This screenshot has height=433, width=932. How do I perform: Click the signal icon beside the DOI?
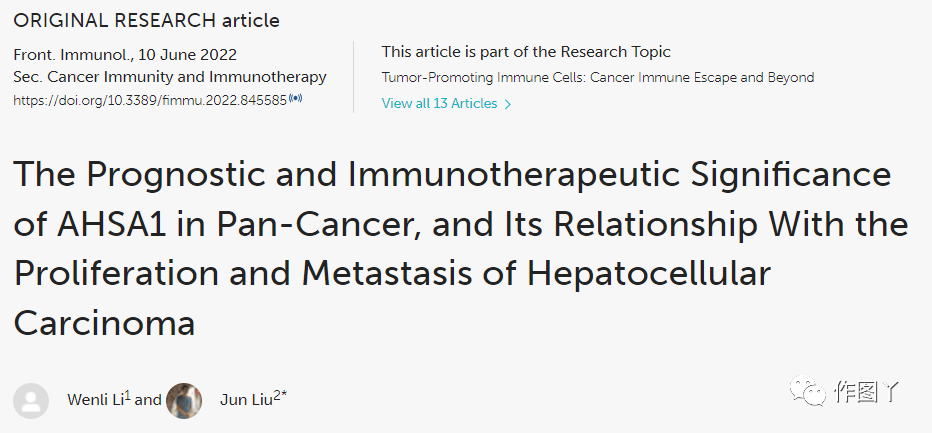pos(296,99)
